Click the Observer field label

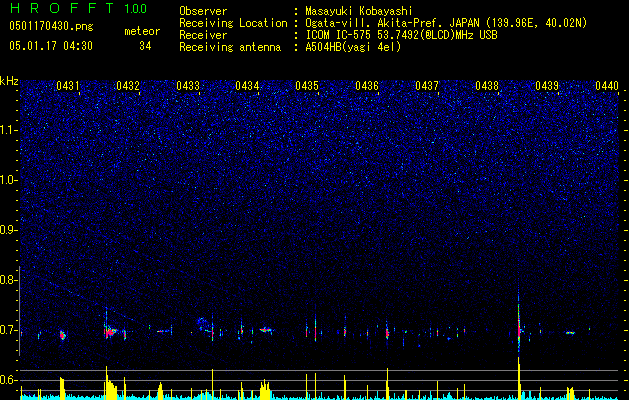[203, 11]
